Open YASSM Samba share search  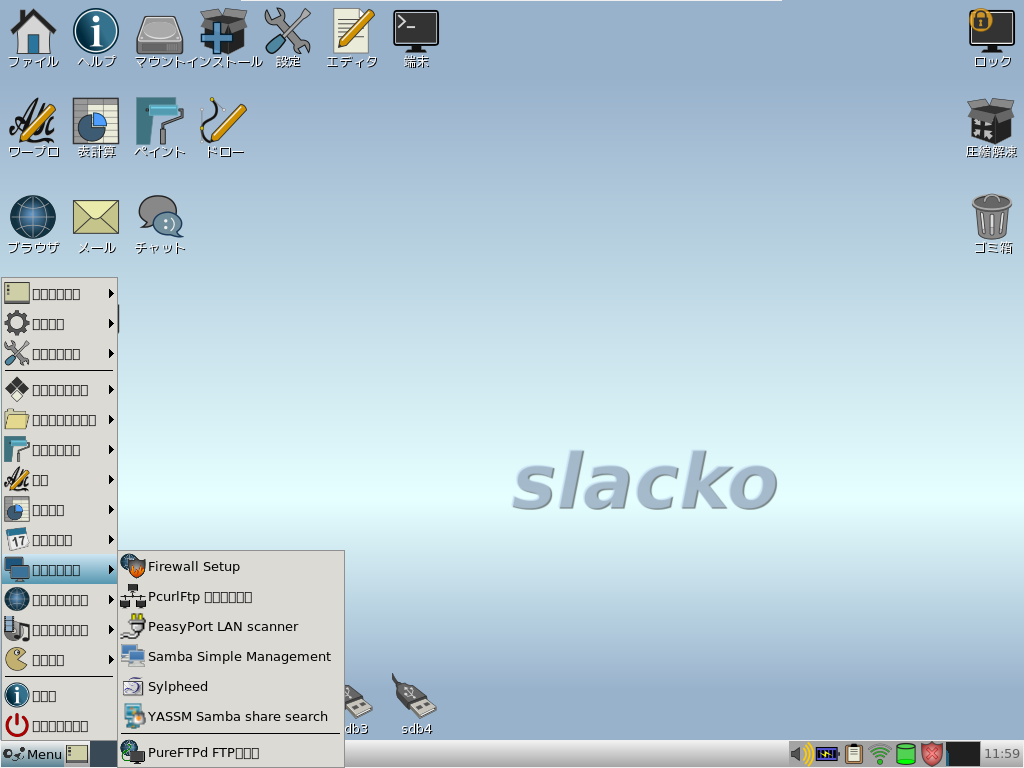click(231, 717)
